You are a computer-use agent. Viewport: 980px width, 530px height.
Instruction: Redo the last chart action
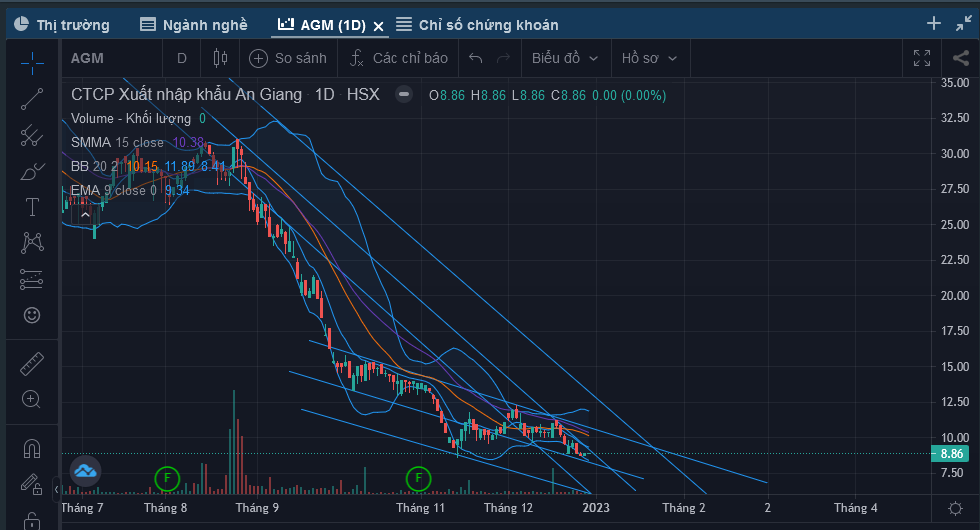coord(503,58)
